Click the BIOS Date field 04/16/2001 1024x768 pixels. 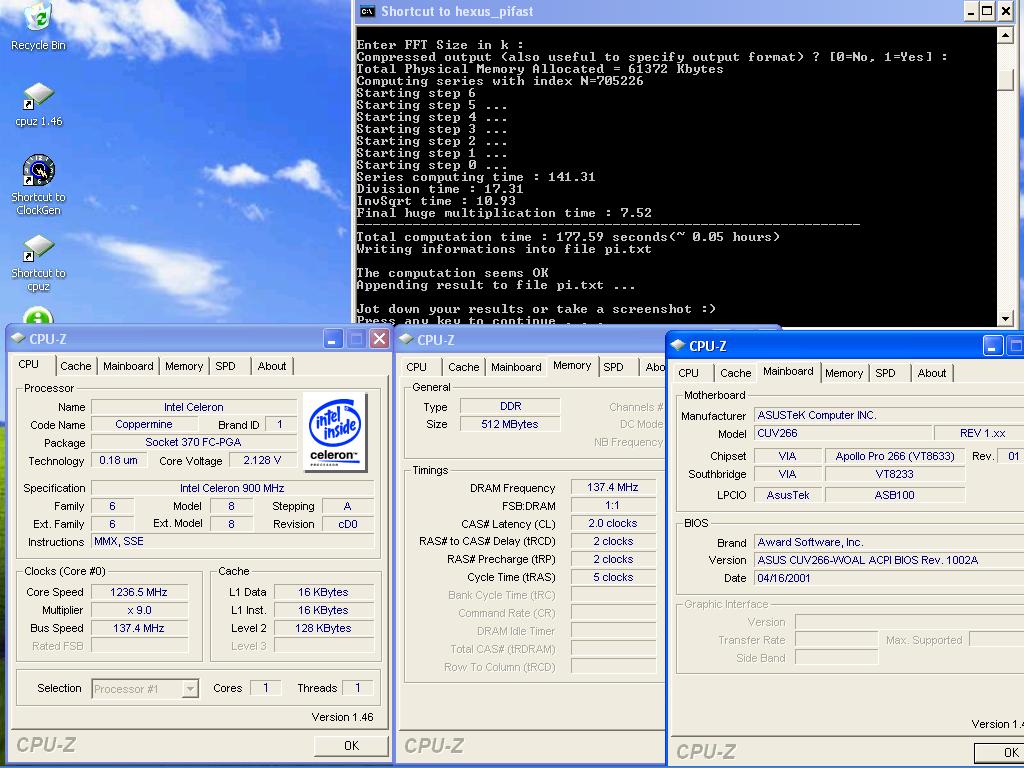[889, 578]
